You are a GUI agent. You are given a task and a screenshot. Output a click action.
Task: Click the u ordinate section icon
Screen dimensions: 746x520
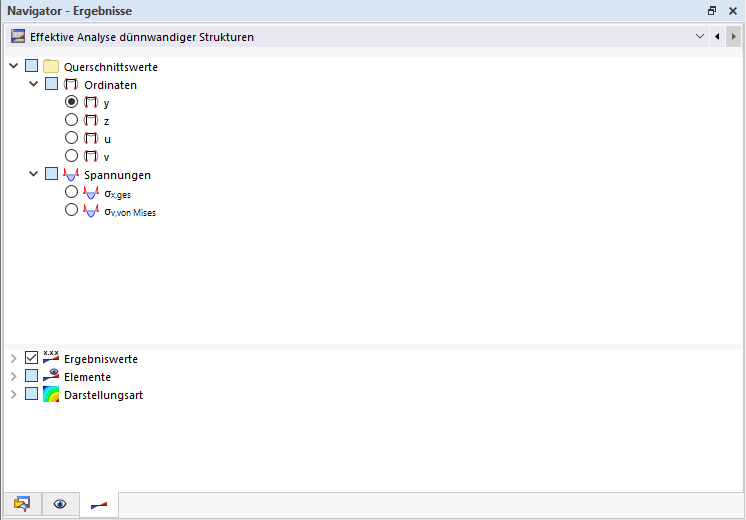(91, 138)
